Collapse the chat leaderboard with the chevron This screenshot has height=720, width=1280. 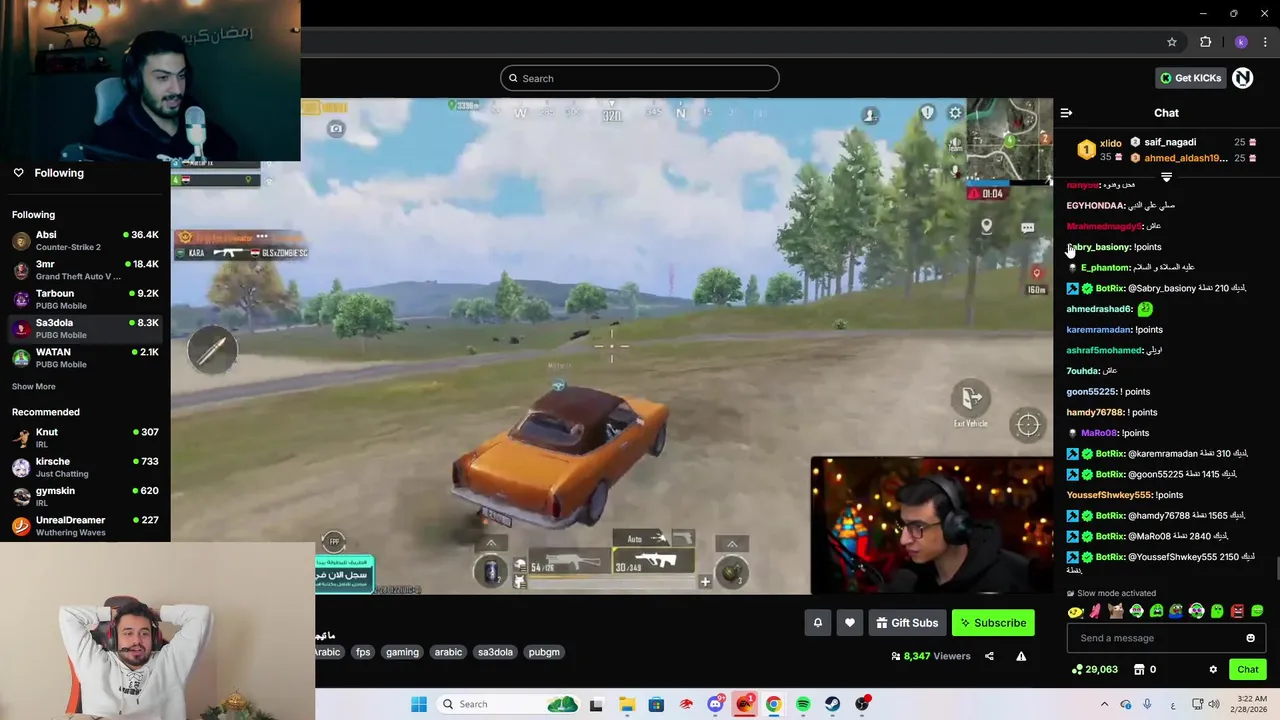1166,177
